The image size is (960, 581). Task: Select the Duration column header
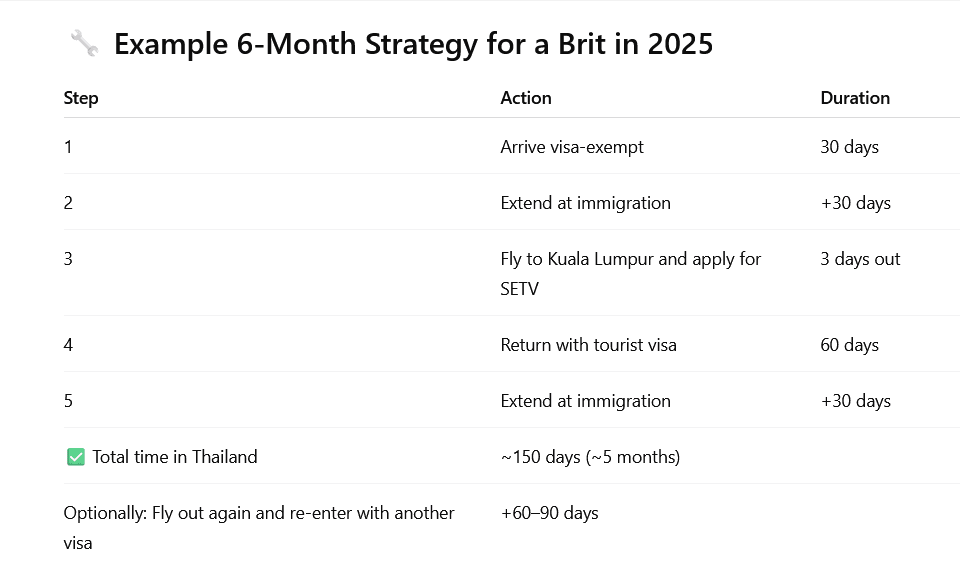pos(855,98)
